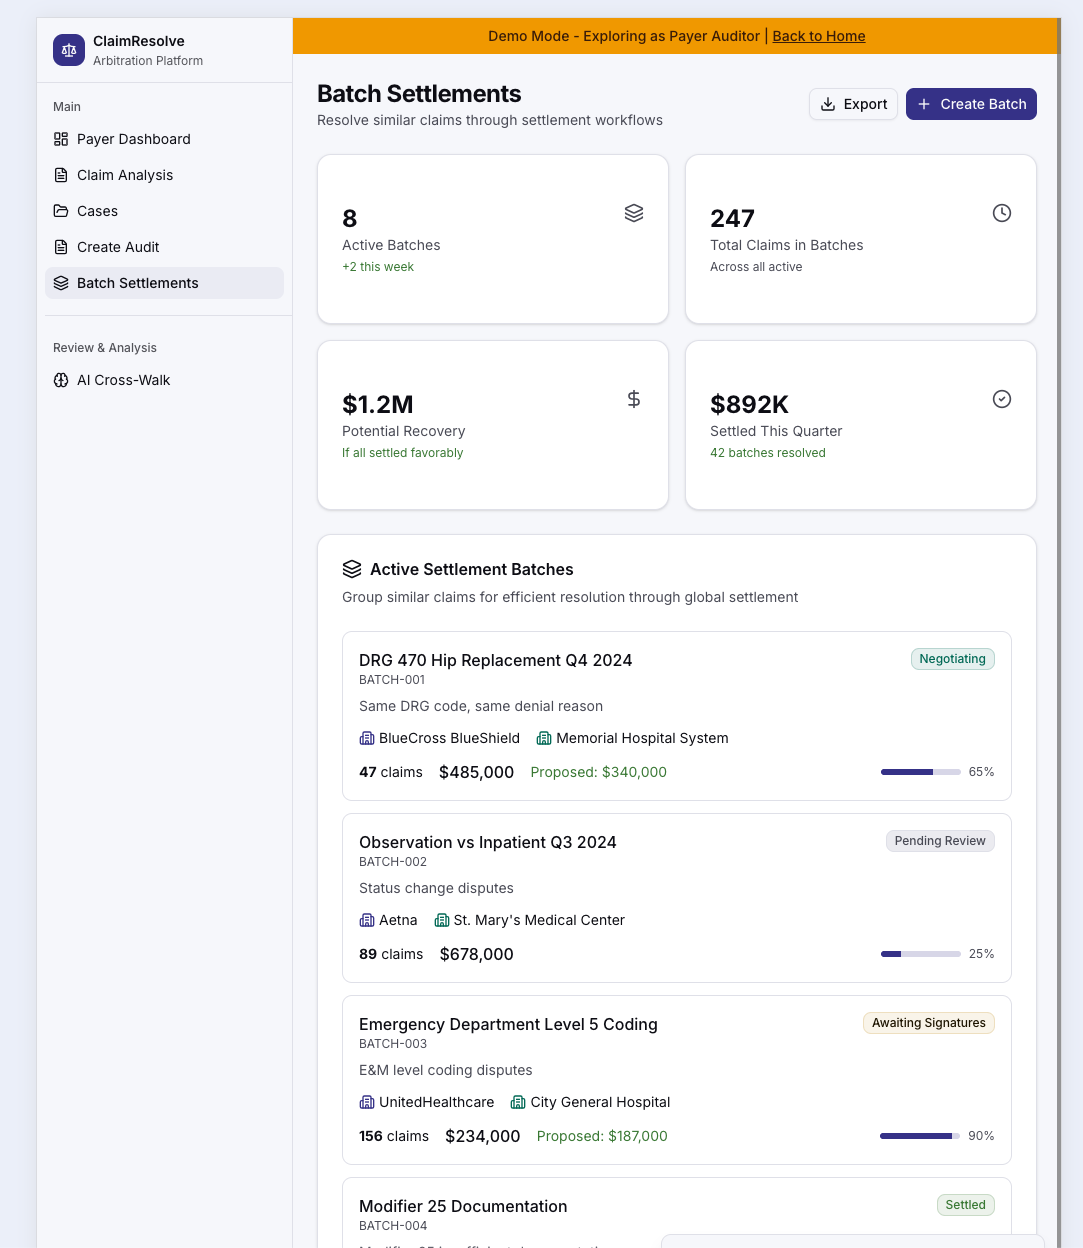Click the Create Batch button
Screen dimensions: 1083x1248
tap(971, 104)
